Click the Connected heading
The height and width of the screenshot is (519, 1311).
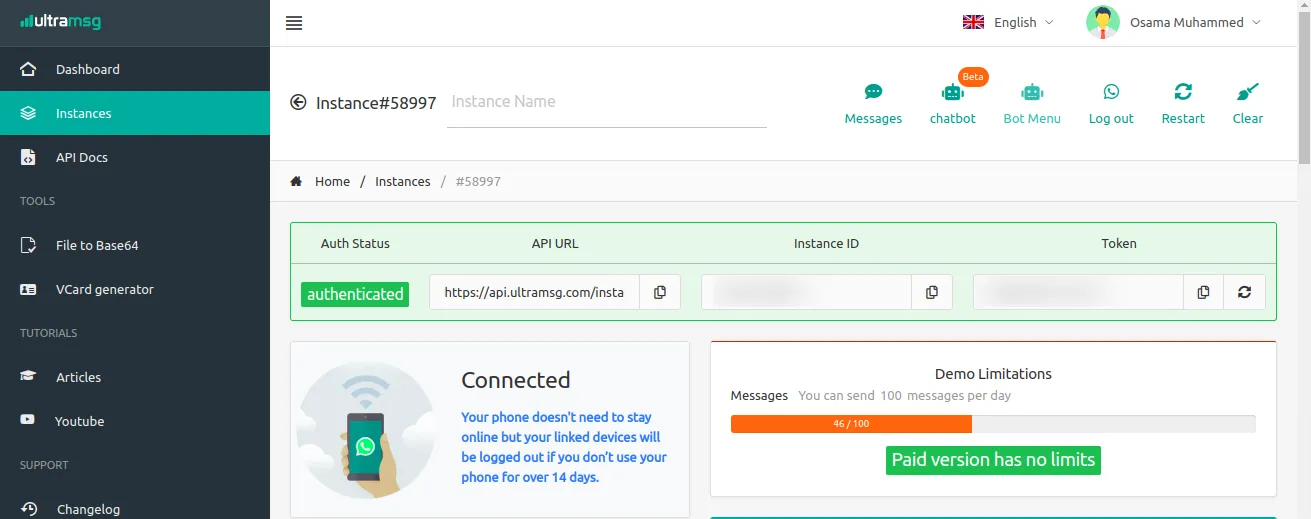point(516,380)
